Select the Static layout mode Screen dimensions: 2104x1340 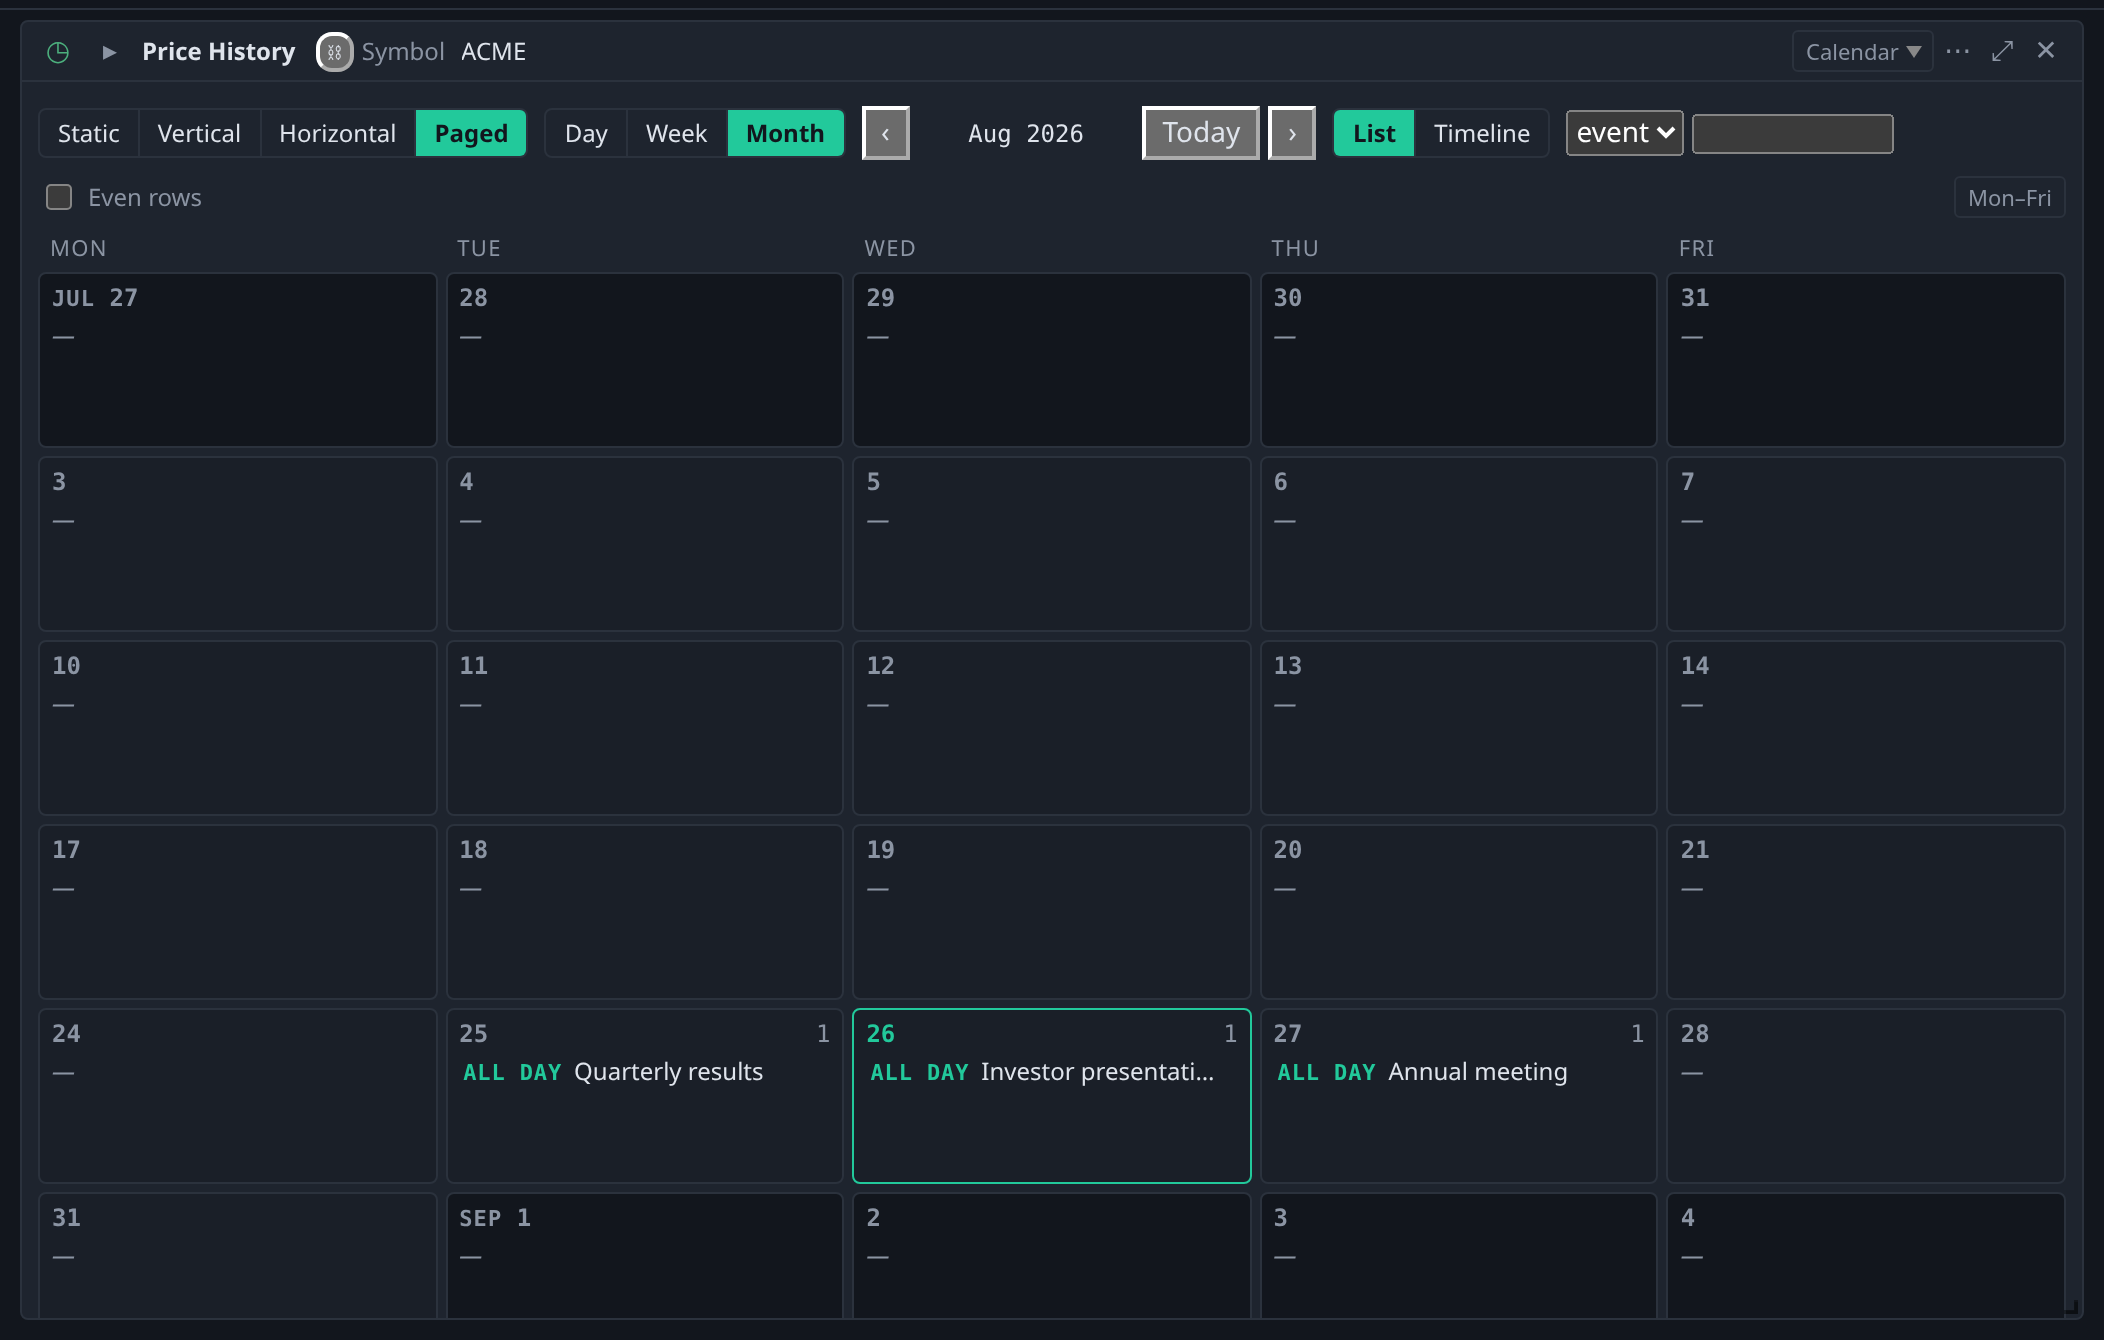[x=89, y=133]
